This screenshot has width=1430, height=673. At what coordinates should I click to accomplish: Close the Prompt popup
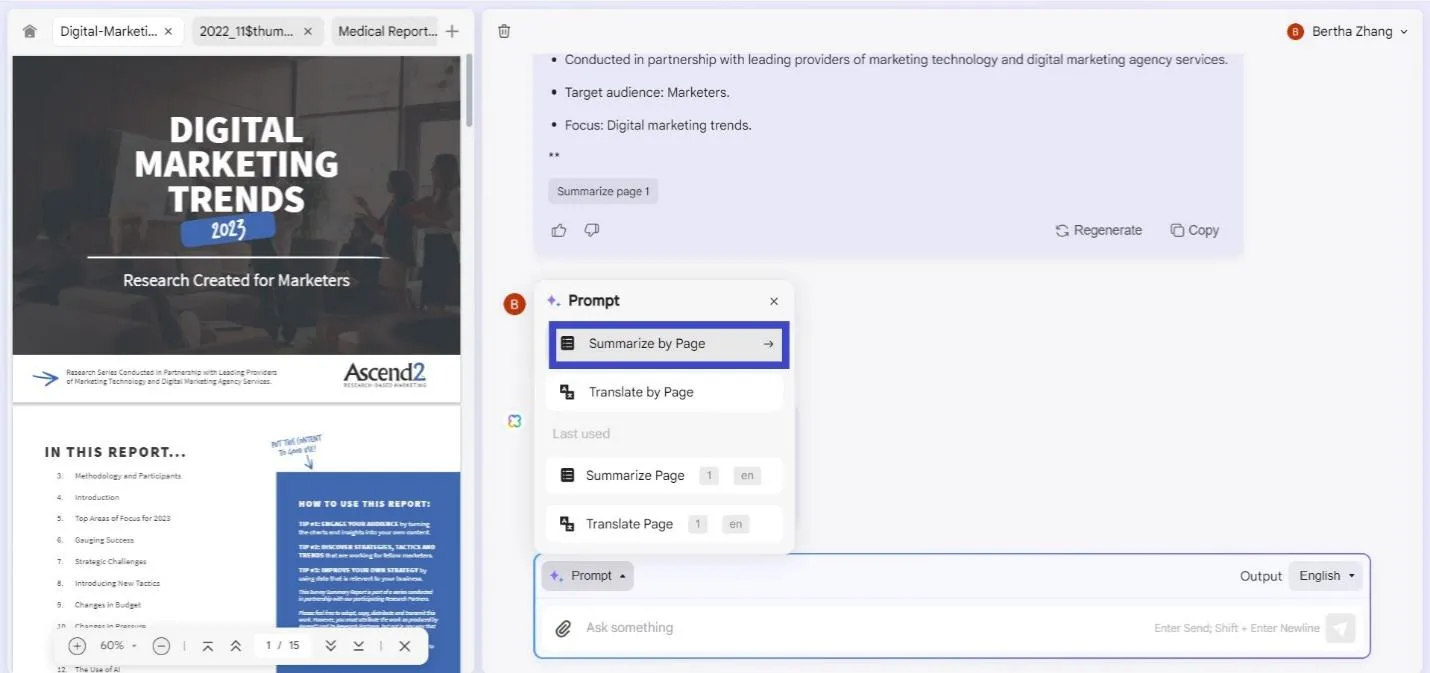(x=774, y=301)
